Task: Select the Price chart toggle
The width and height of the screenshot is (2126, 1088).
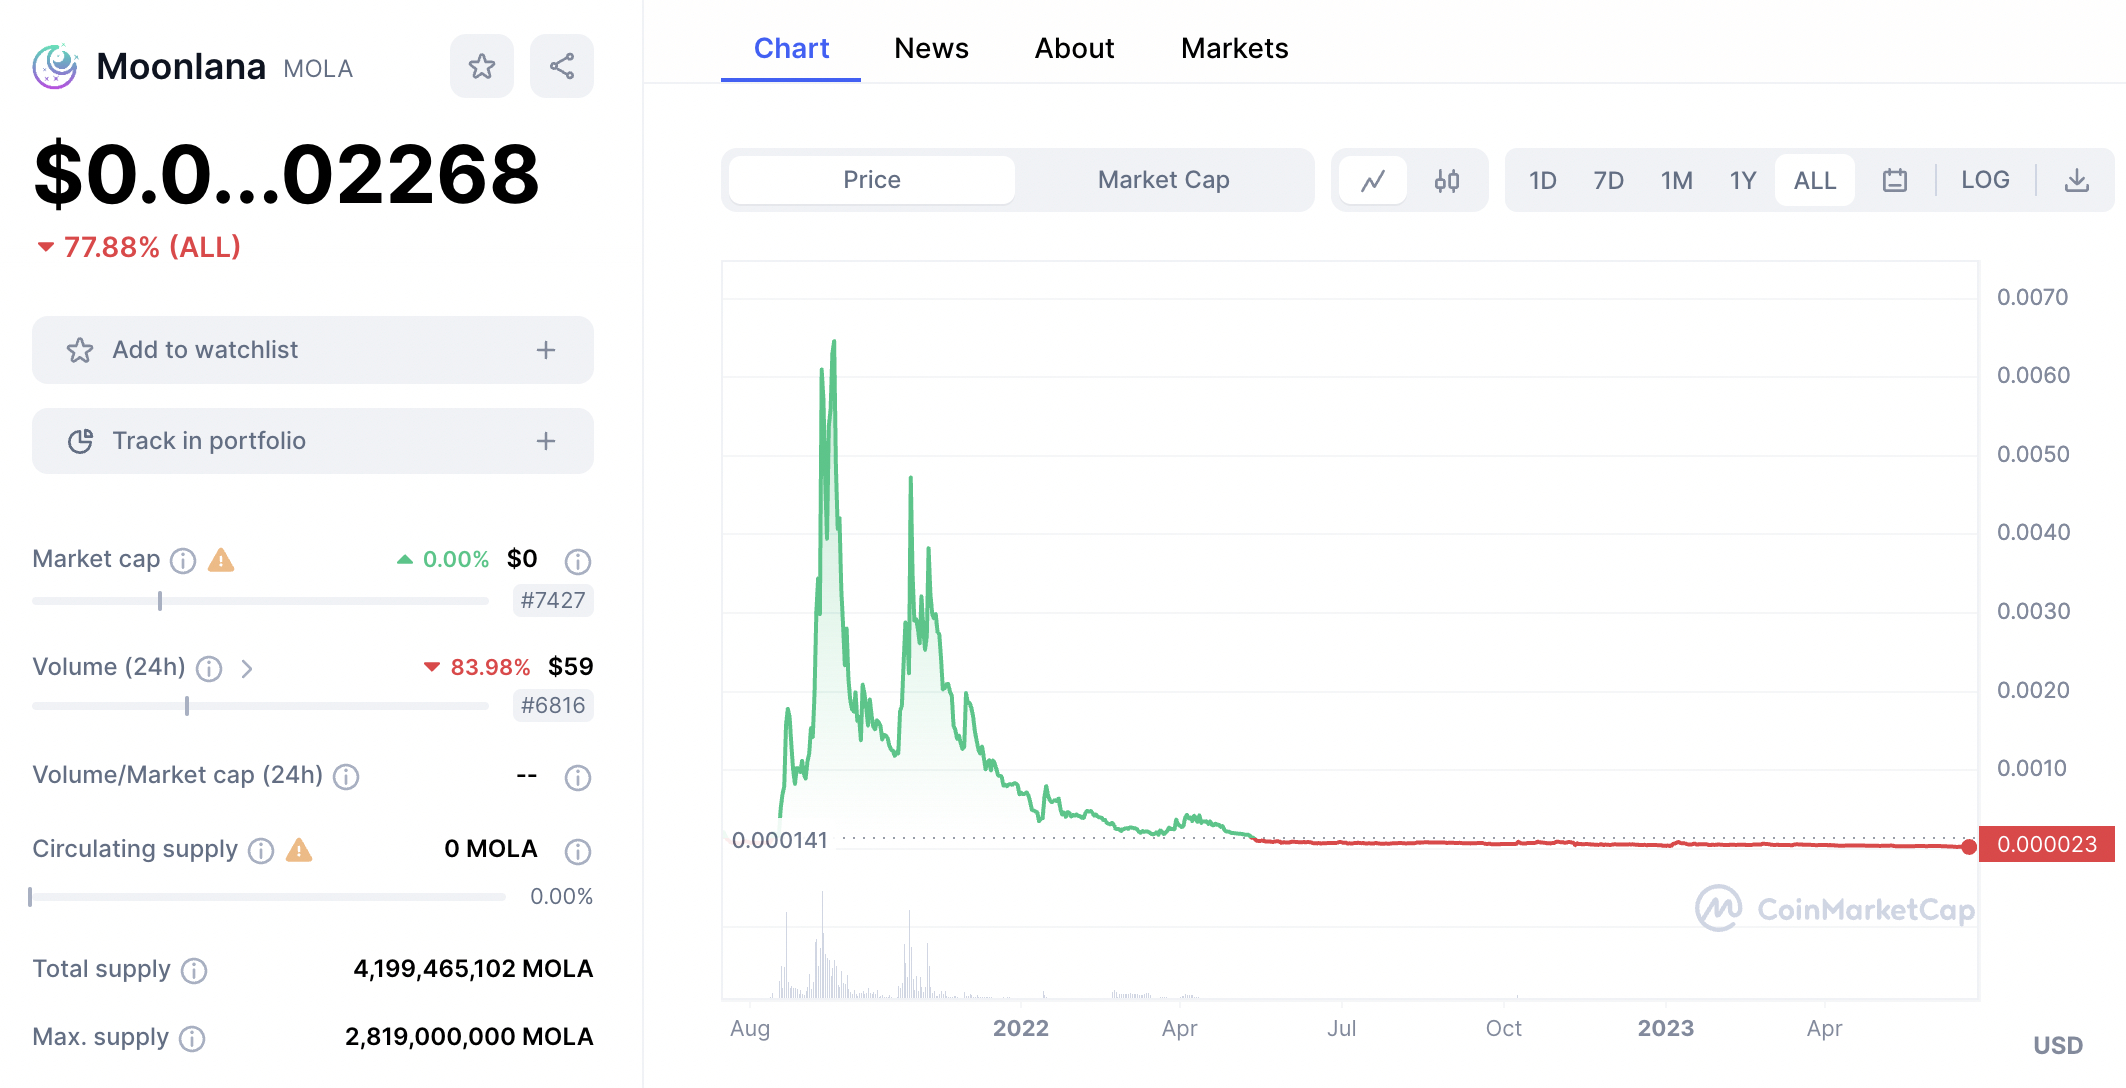Action: tap(872, 180)
